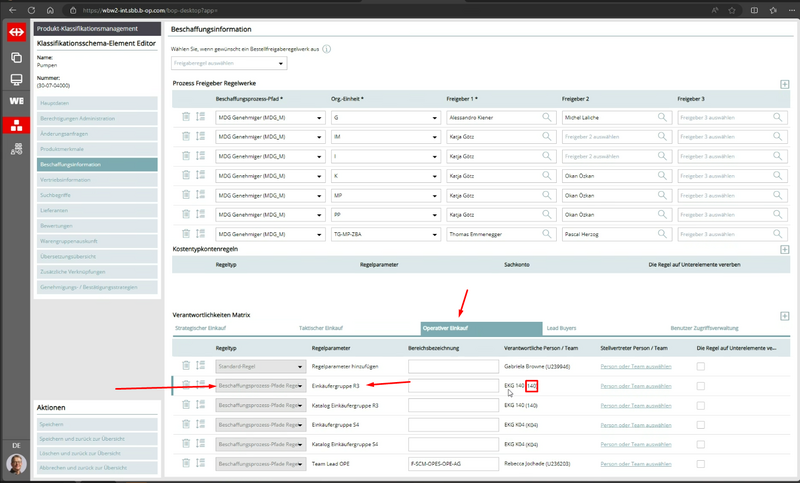This screenshot has width=800, height=483.
Task: Click search icon in Thomas Emmenegger field
Action: 547,234
